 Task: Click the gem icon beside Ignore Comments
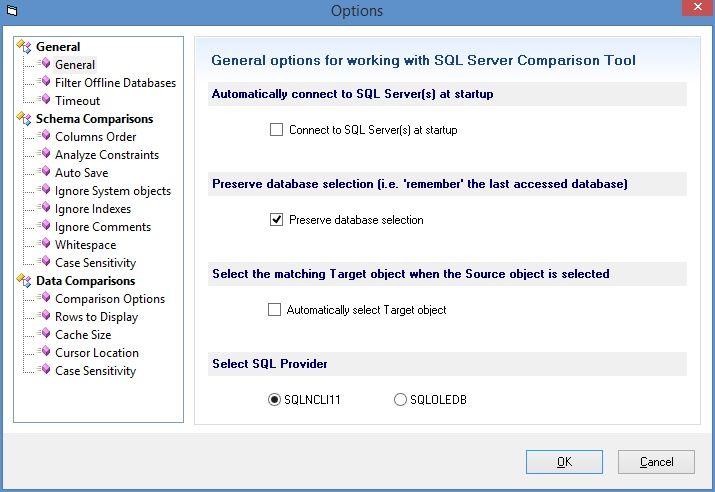pos(45,226)
